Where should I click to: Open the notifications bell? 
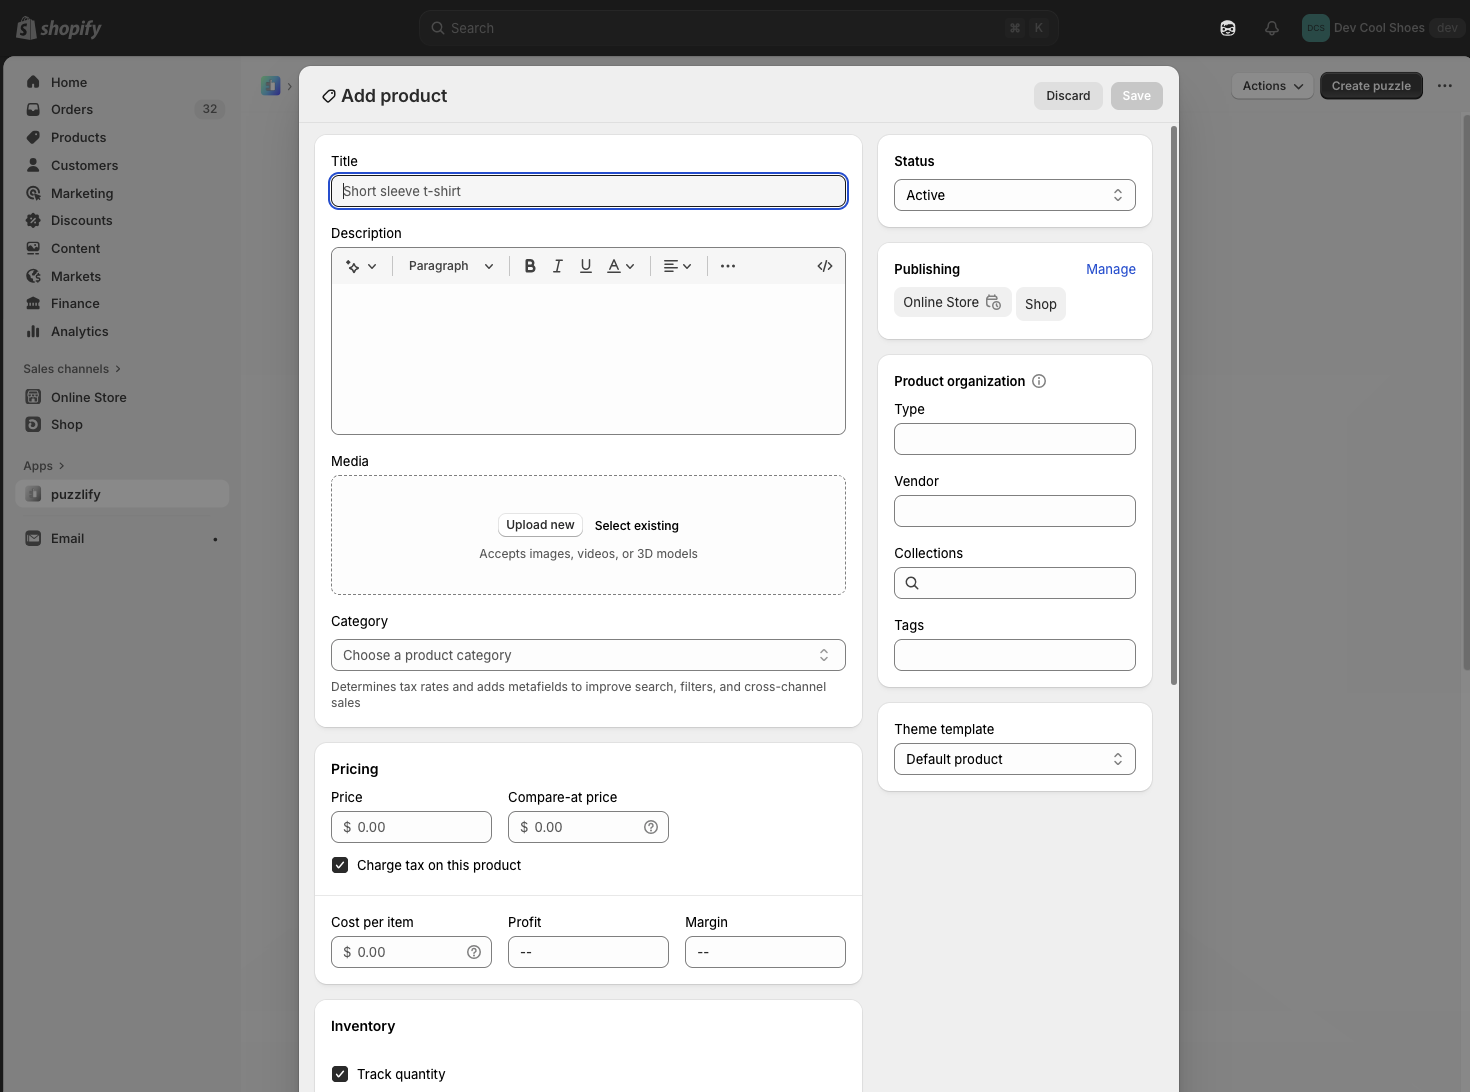click(1272, 28)
